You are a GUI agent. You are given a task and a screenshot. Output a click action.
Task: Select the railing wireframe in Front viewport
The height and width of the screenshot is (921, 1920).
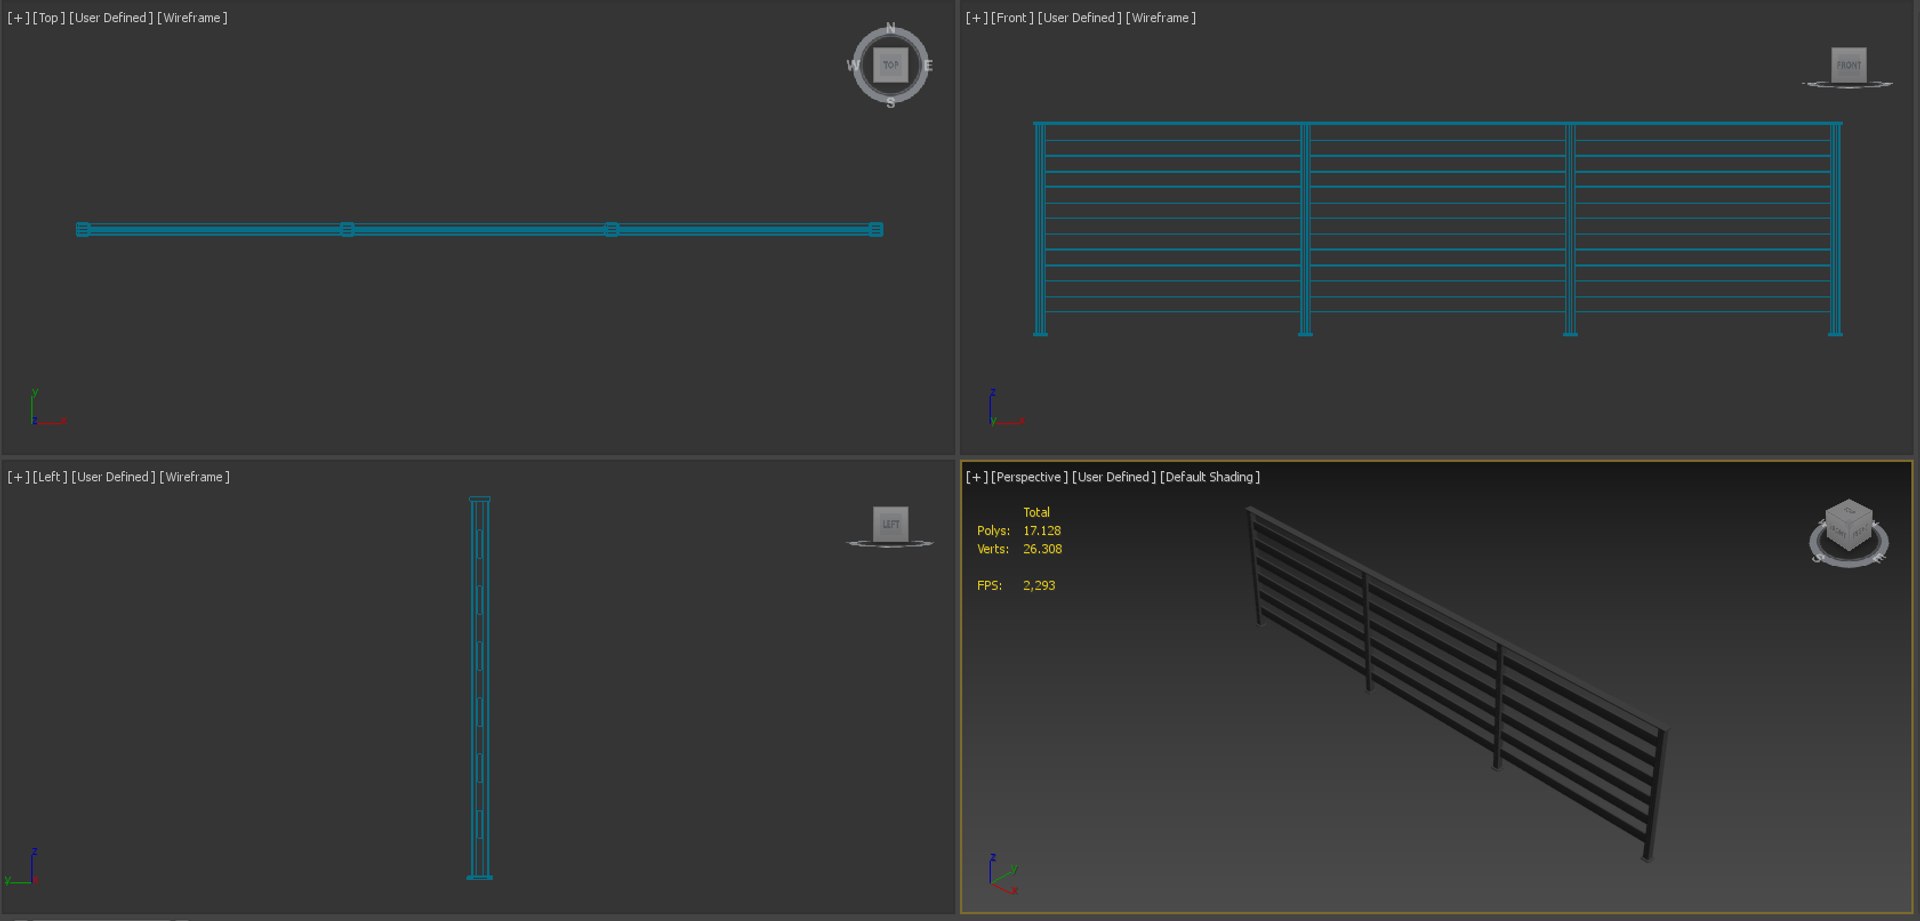tap(1437, 229)
